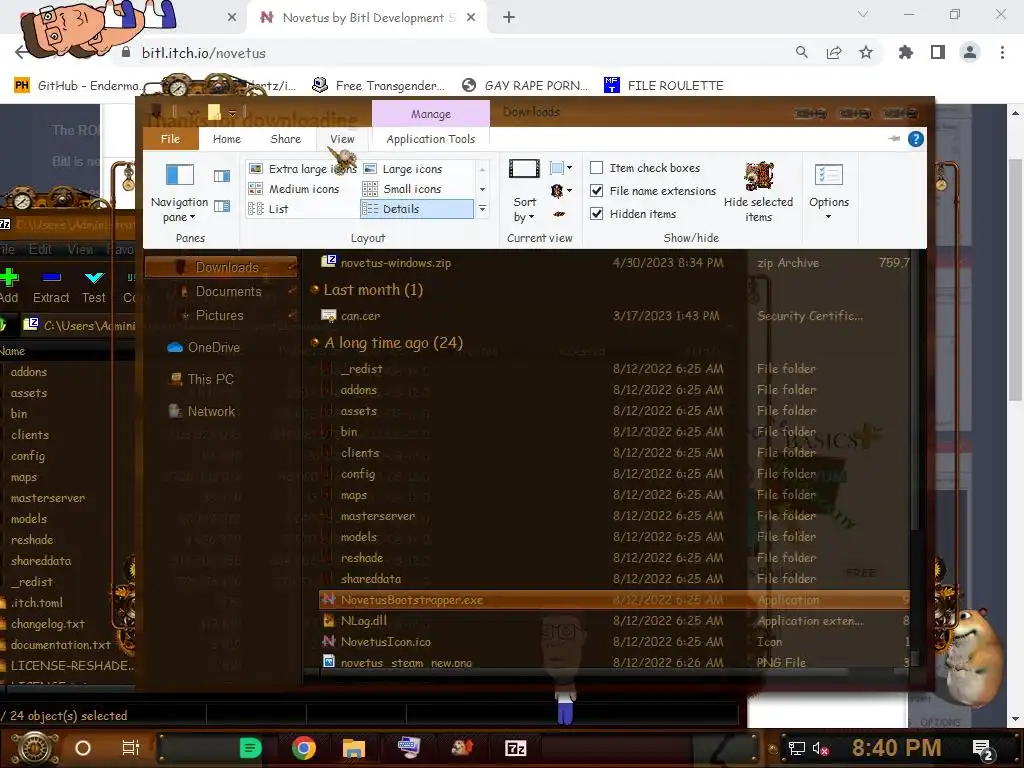Open 7-Zip taskbar icon
Screen dimensions: 1024x768
515,748
